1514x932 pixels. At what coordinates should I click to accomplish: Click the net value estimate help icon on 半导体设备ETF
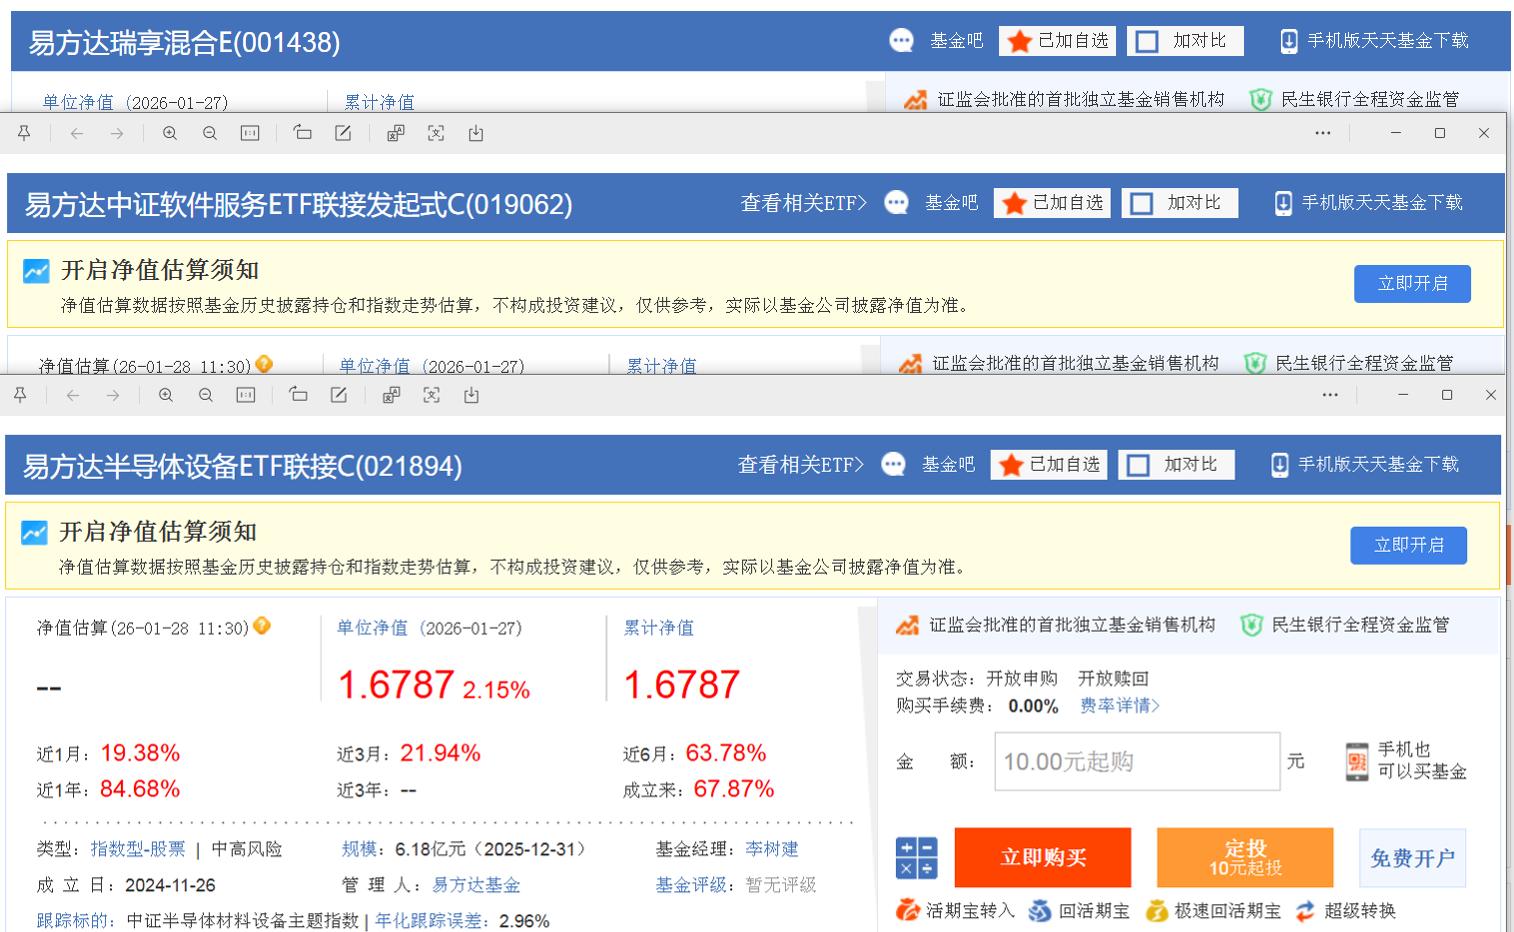262,626
